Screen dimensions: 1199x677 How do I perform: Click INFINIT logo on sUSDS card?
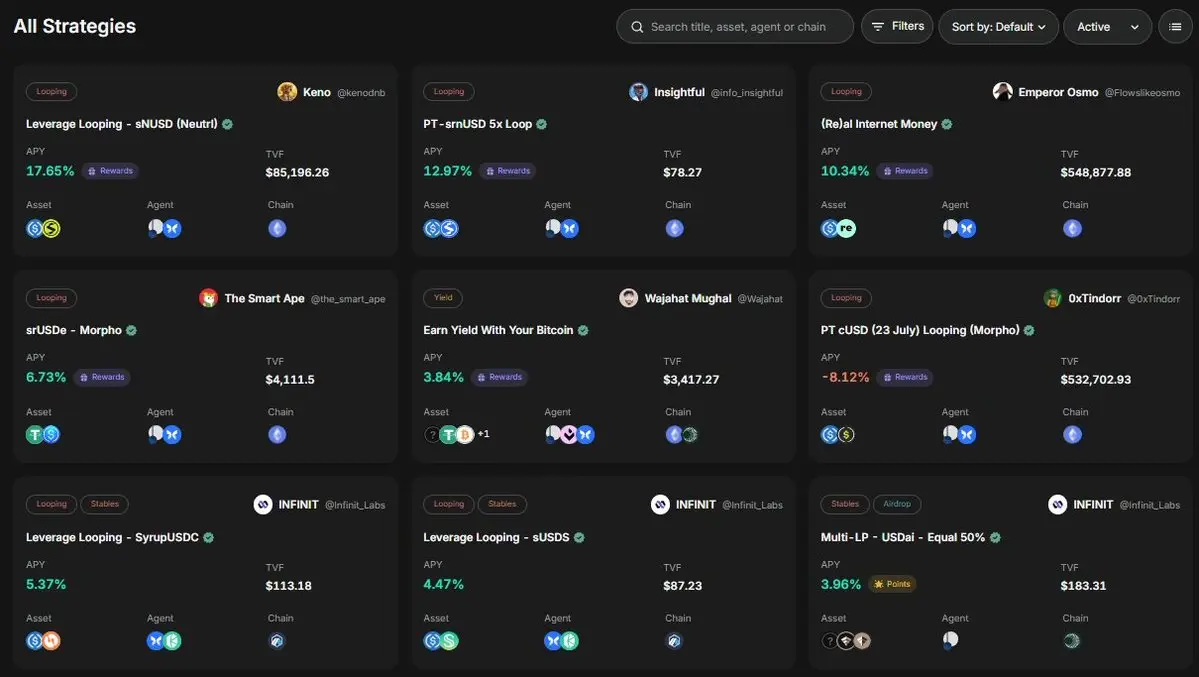[x=660, y=505]
